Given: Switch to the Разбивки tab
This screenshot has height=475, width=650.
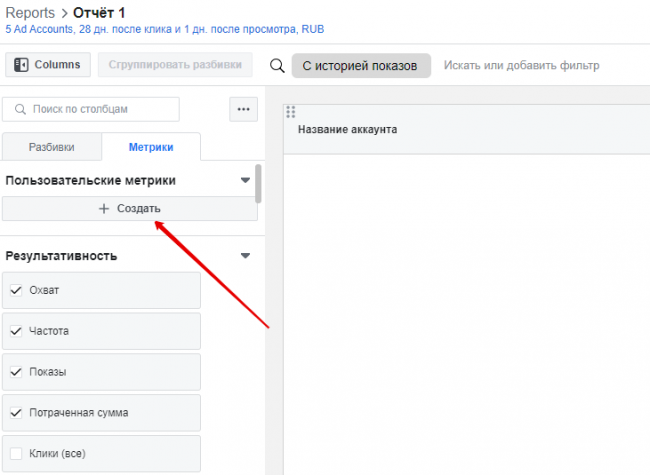Looking at the screenshot, I should (x=51, y=147).
